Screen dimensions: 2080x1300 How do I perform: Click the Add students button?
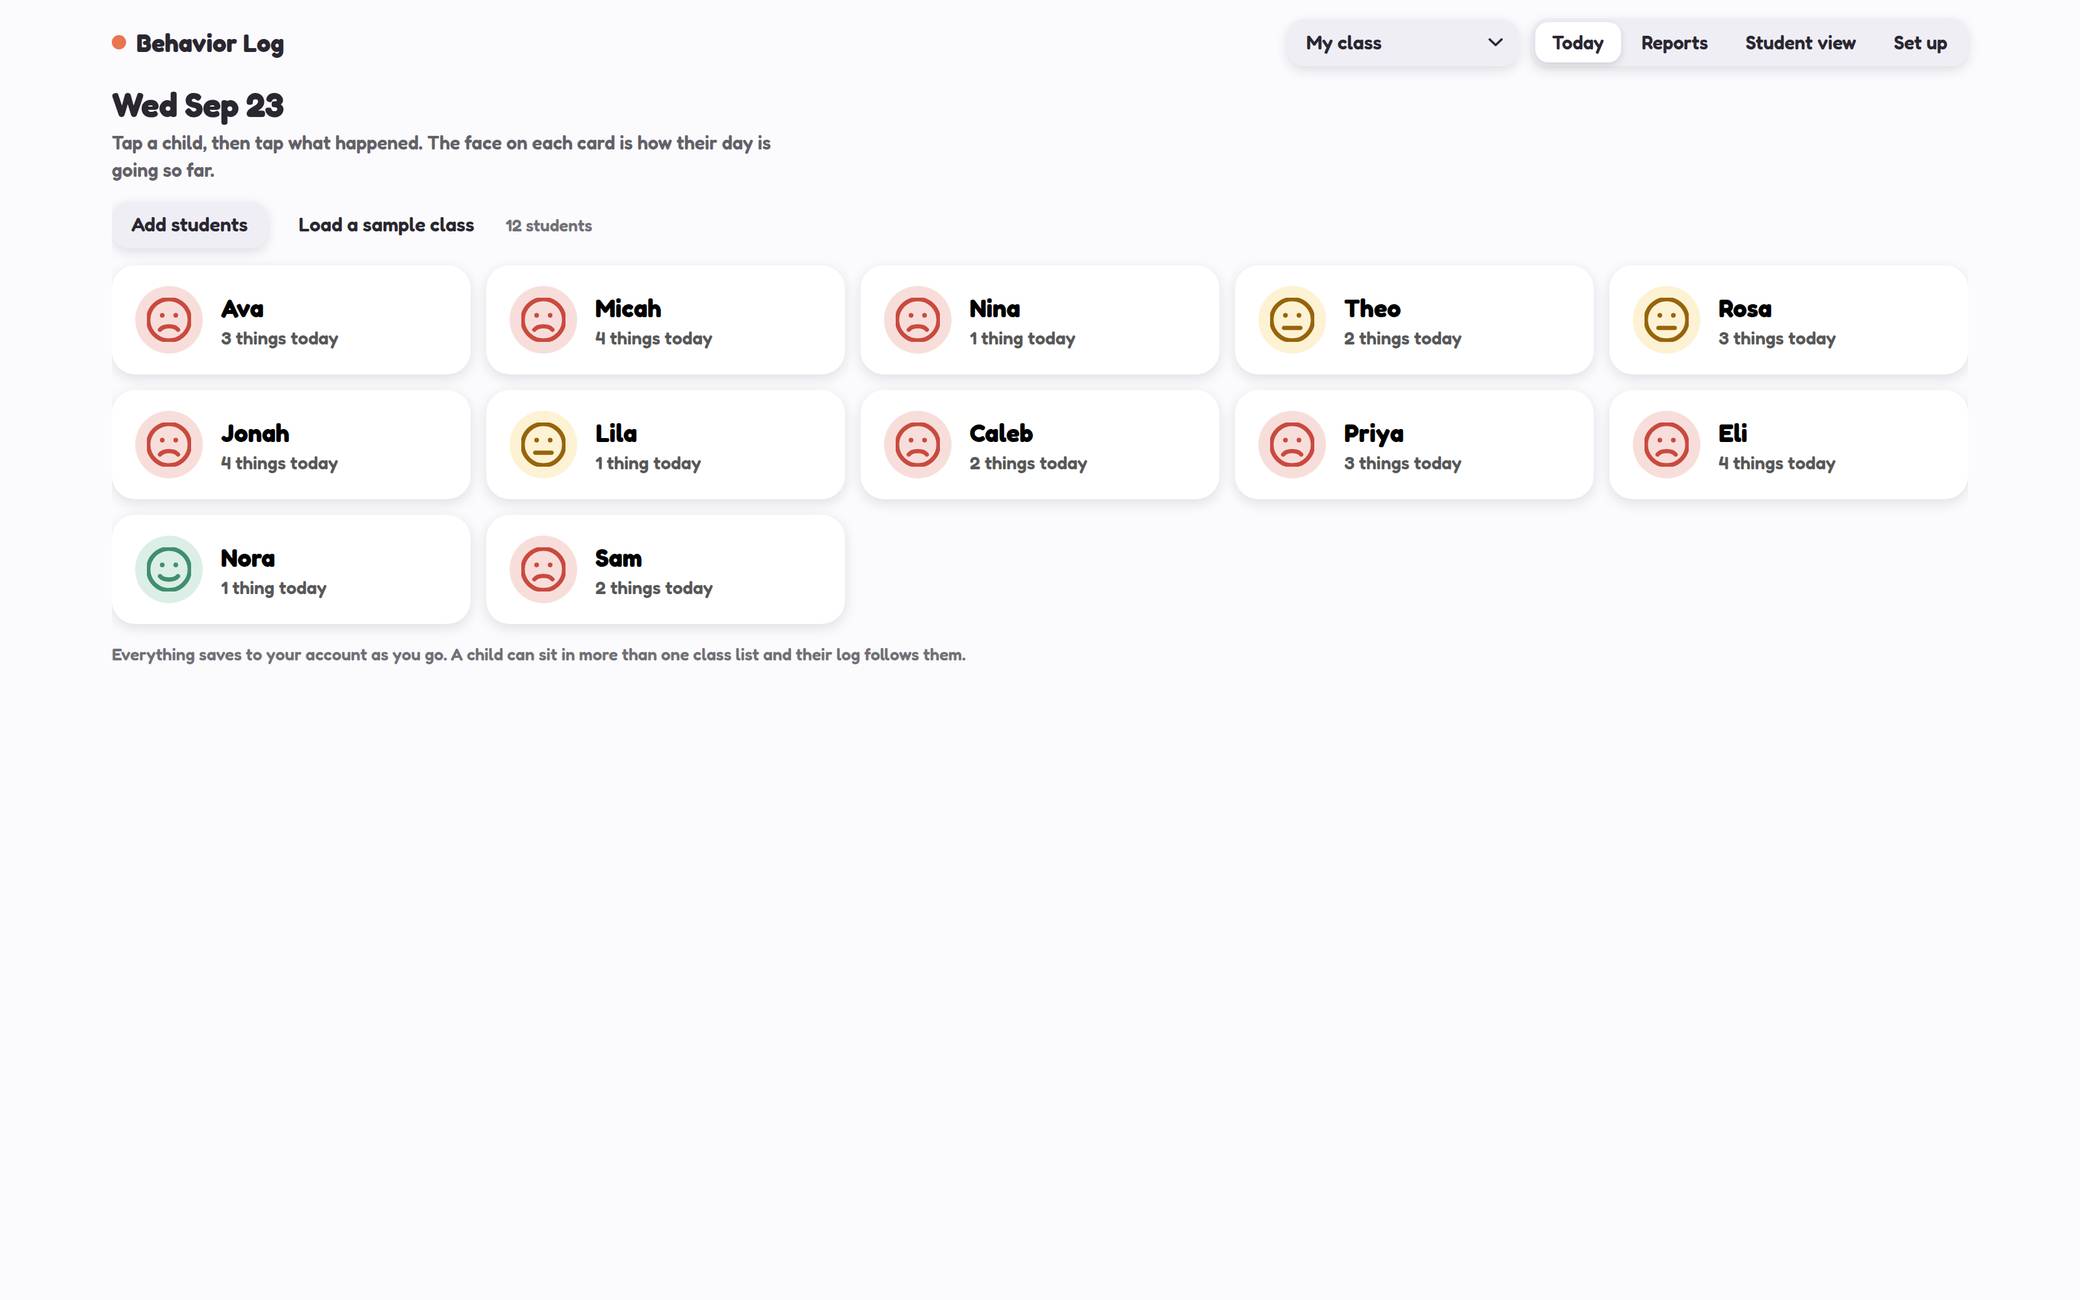(189, 225)
